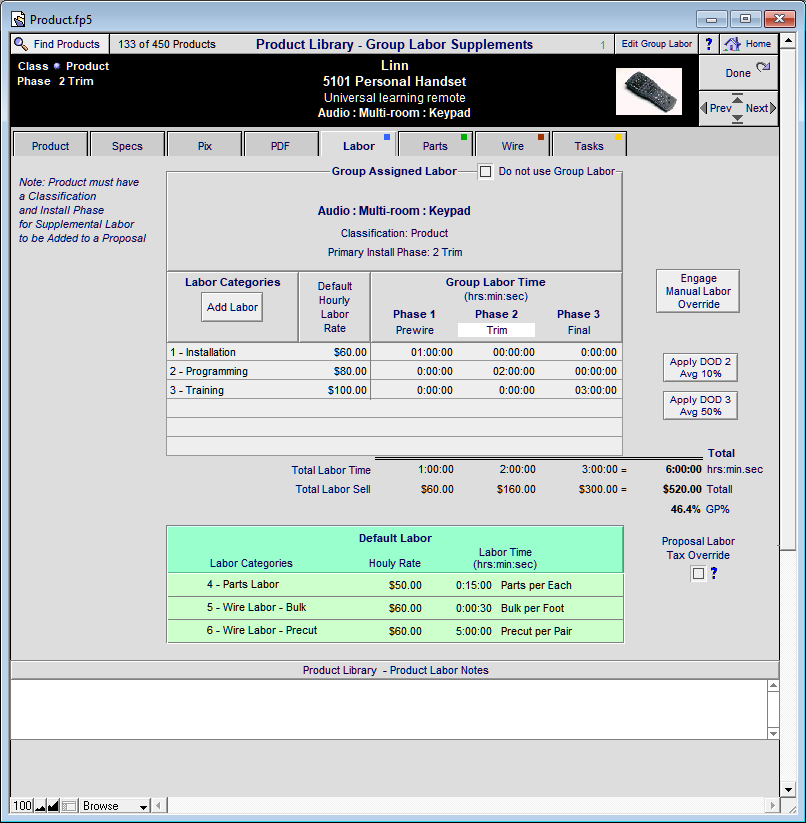Switch to the Parts tab

(435, 145)
